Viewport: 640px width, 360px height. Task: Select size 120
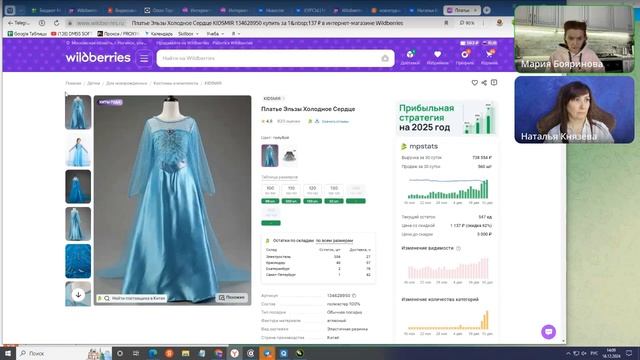[312, 190]
